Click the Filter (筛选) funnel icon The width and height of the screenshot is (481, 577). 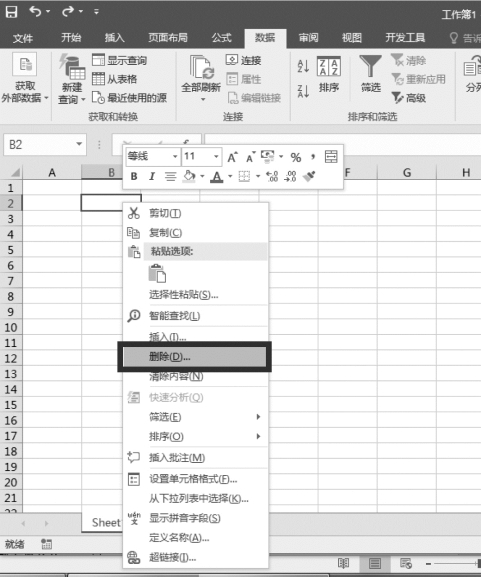370,66
